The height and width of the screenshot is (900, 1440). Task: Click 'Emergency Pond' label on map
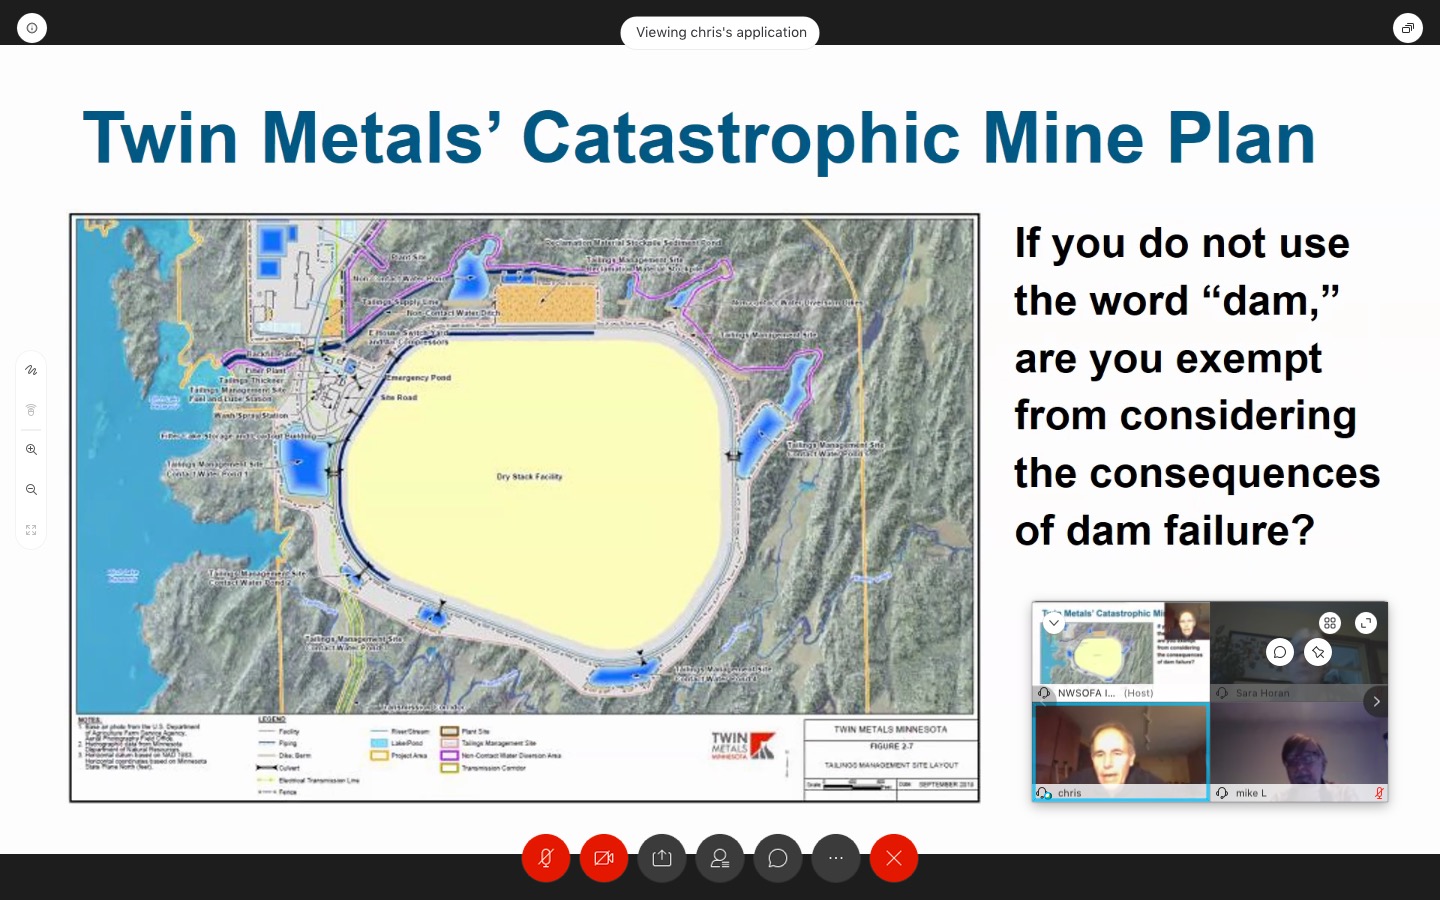point(418,378)
